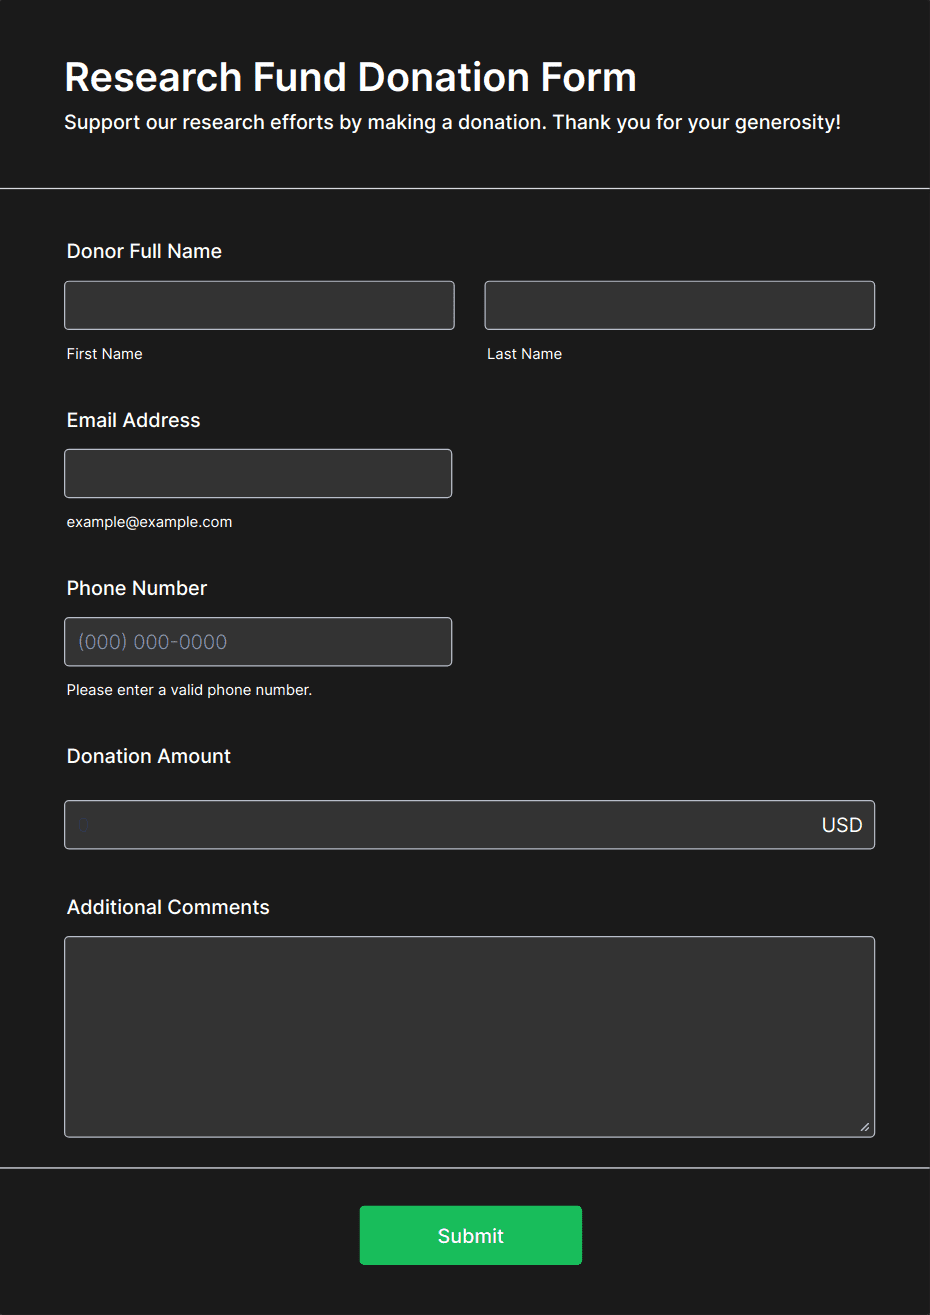Click the "Donation Amount" field label
This screenshot has width=930, height=1315.
pyautogui.click(x=148, y=756)
